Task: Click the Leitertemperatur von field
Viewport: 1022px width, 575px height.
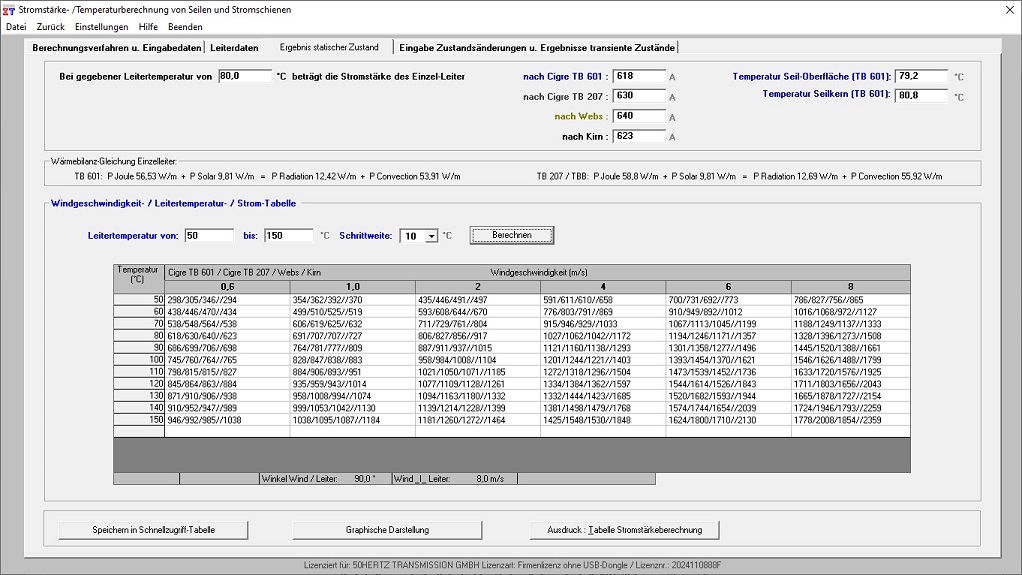Action: [209, 236]
